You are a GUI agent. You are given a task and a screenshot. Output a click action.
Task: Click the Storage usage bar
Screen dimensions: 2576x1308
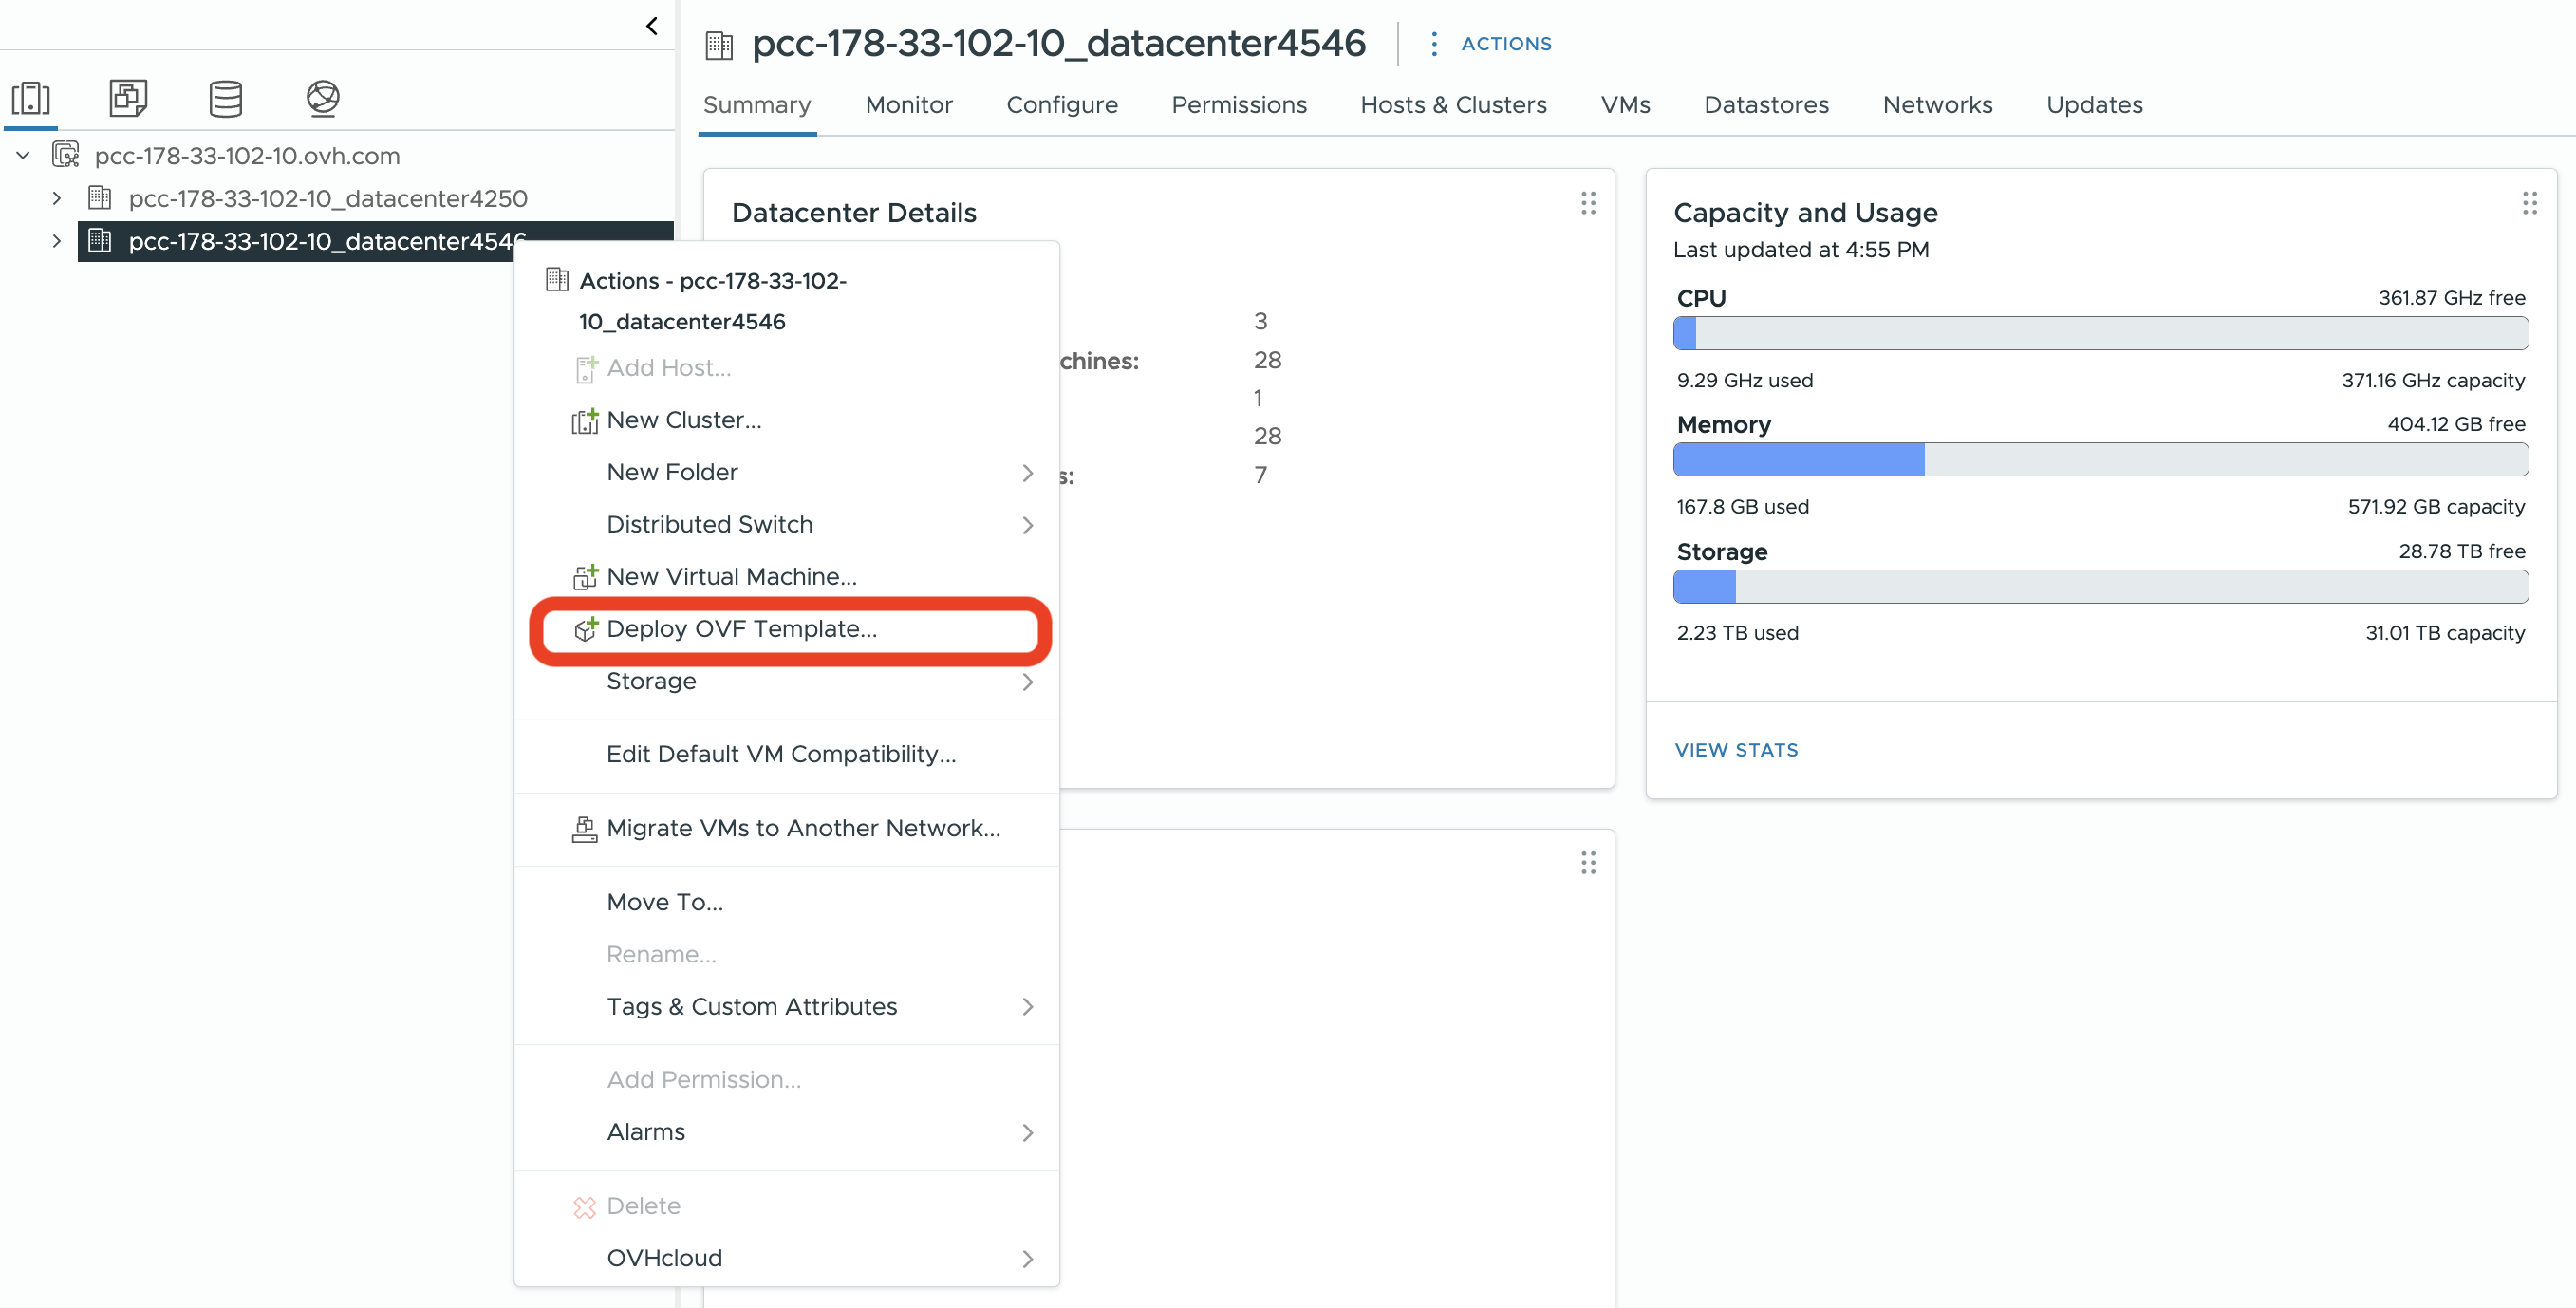coord(2100,587)
